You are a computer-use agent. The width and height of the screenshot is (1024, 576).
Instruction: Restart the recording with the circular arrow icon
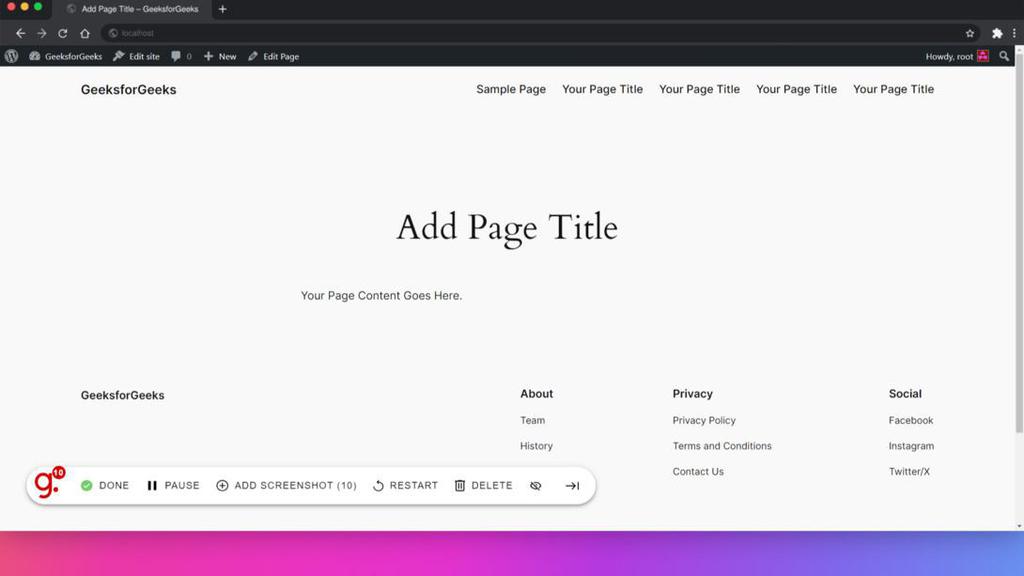pos(378,485)
